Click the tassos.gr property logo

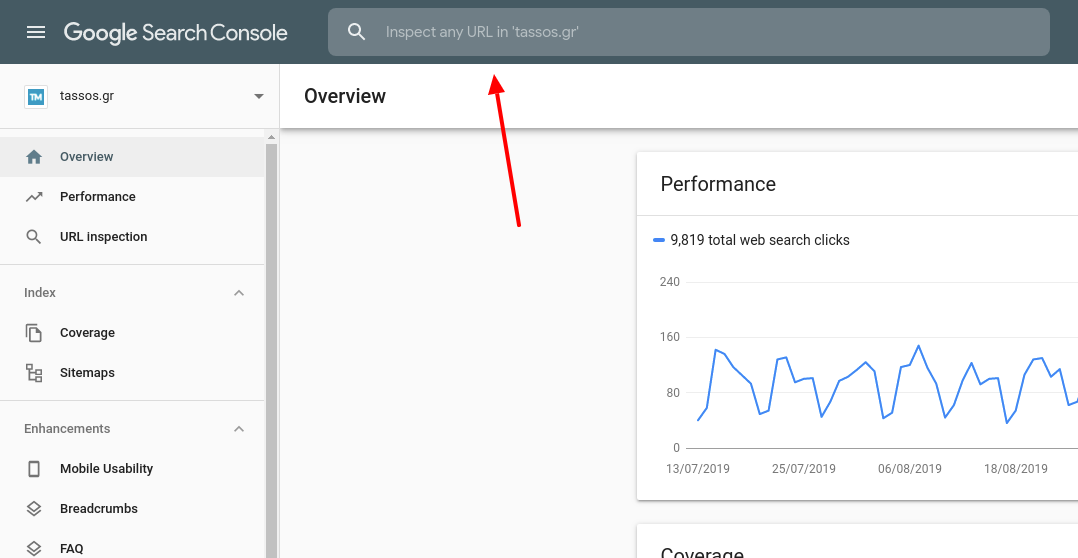[x=36, y=96]
